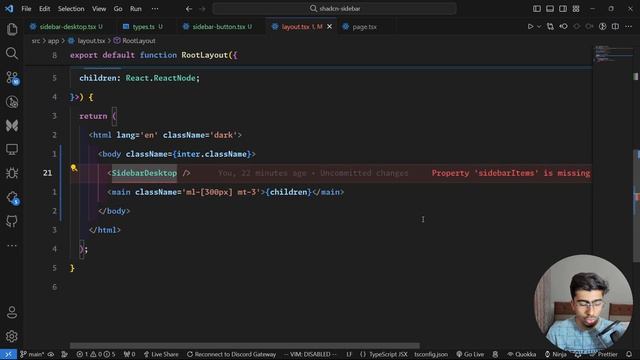Click the app breadcrumb segment
This screenshot has height=360, width=640.
coord(53,41)
